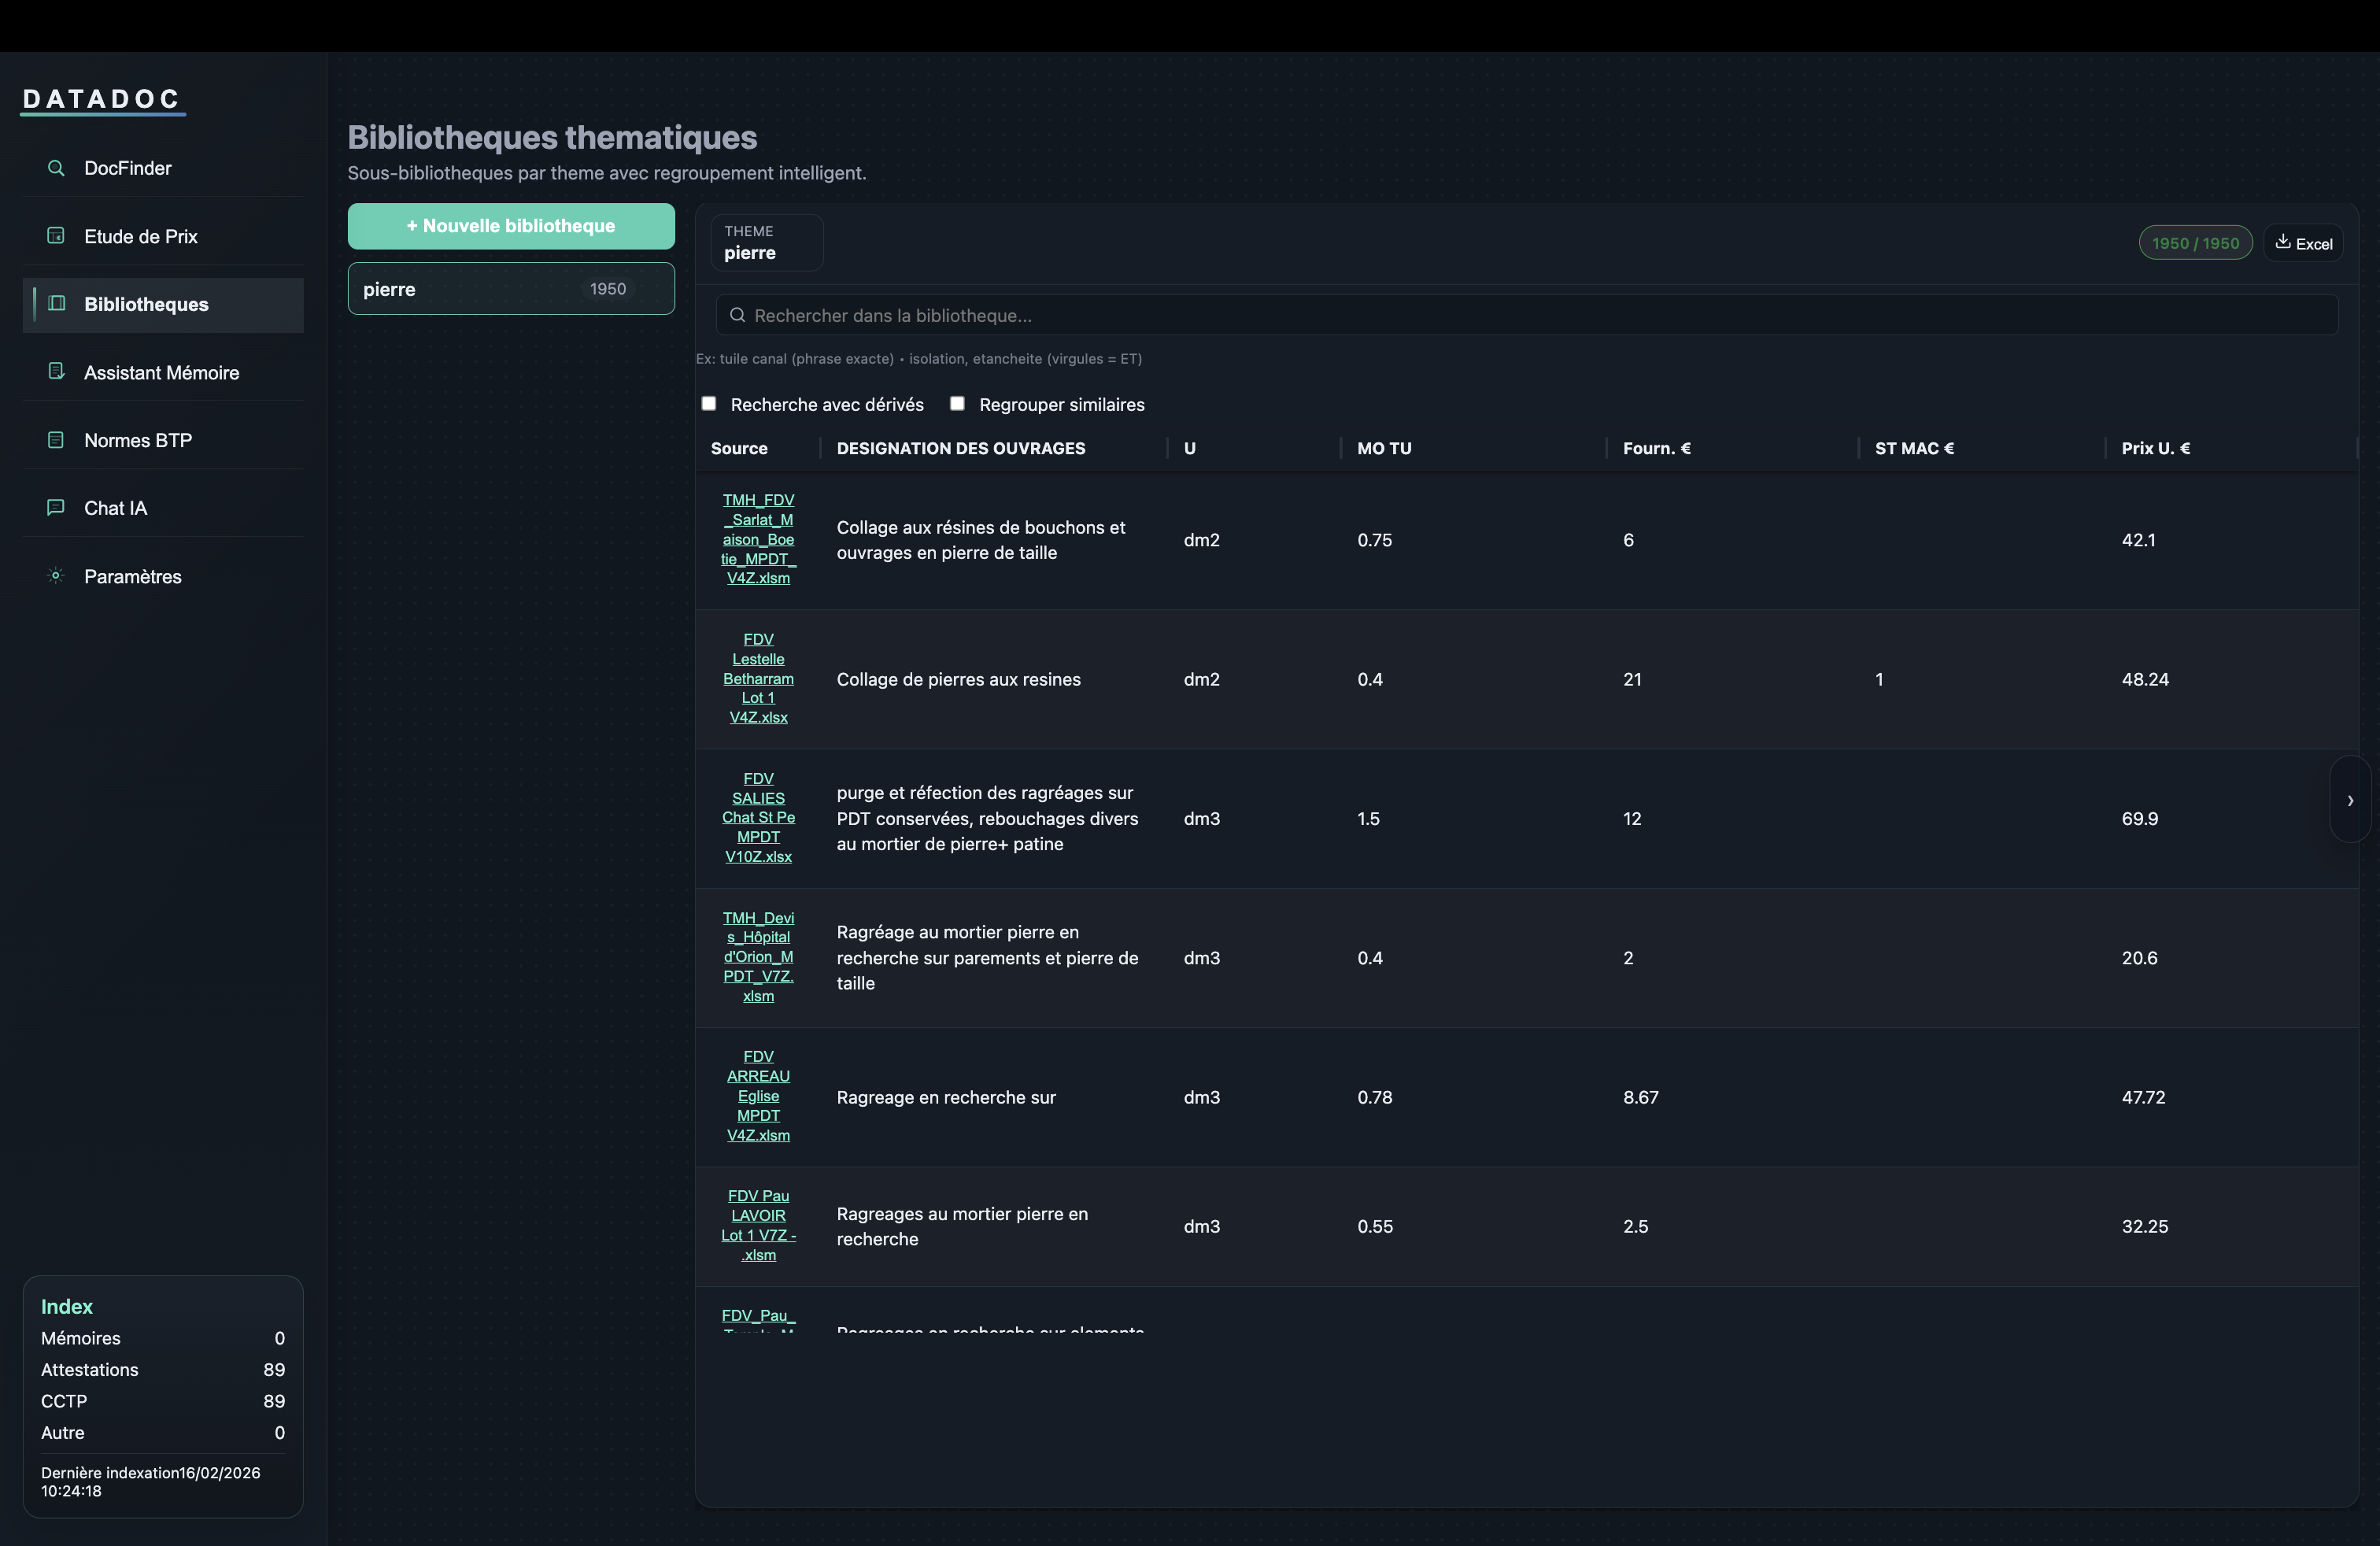Screen dimensions: 2380x1546
Task: Enable Regrouper similaires
Action: [957, 403]
